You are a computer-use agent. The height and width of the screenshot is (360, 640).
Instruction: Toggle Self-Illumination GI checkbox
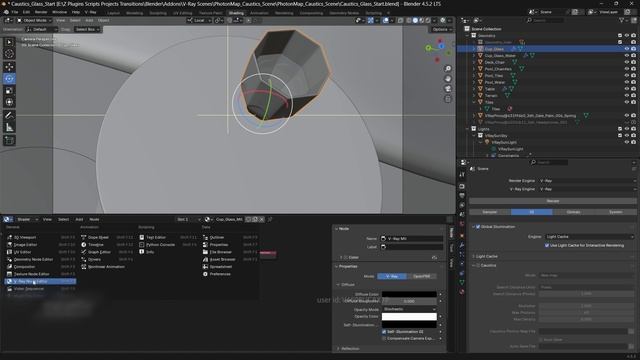point(384,332)
